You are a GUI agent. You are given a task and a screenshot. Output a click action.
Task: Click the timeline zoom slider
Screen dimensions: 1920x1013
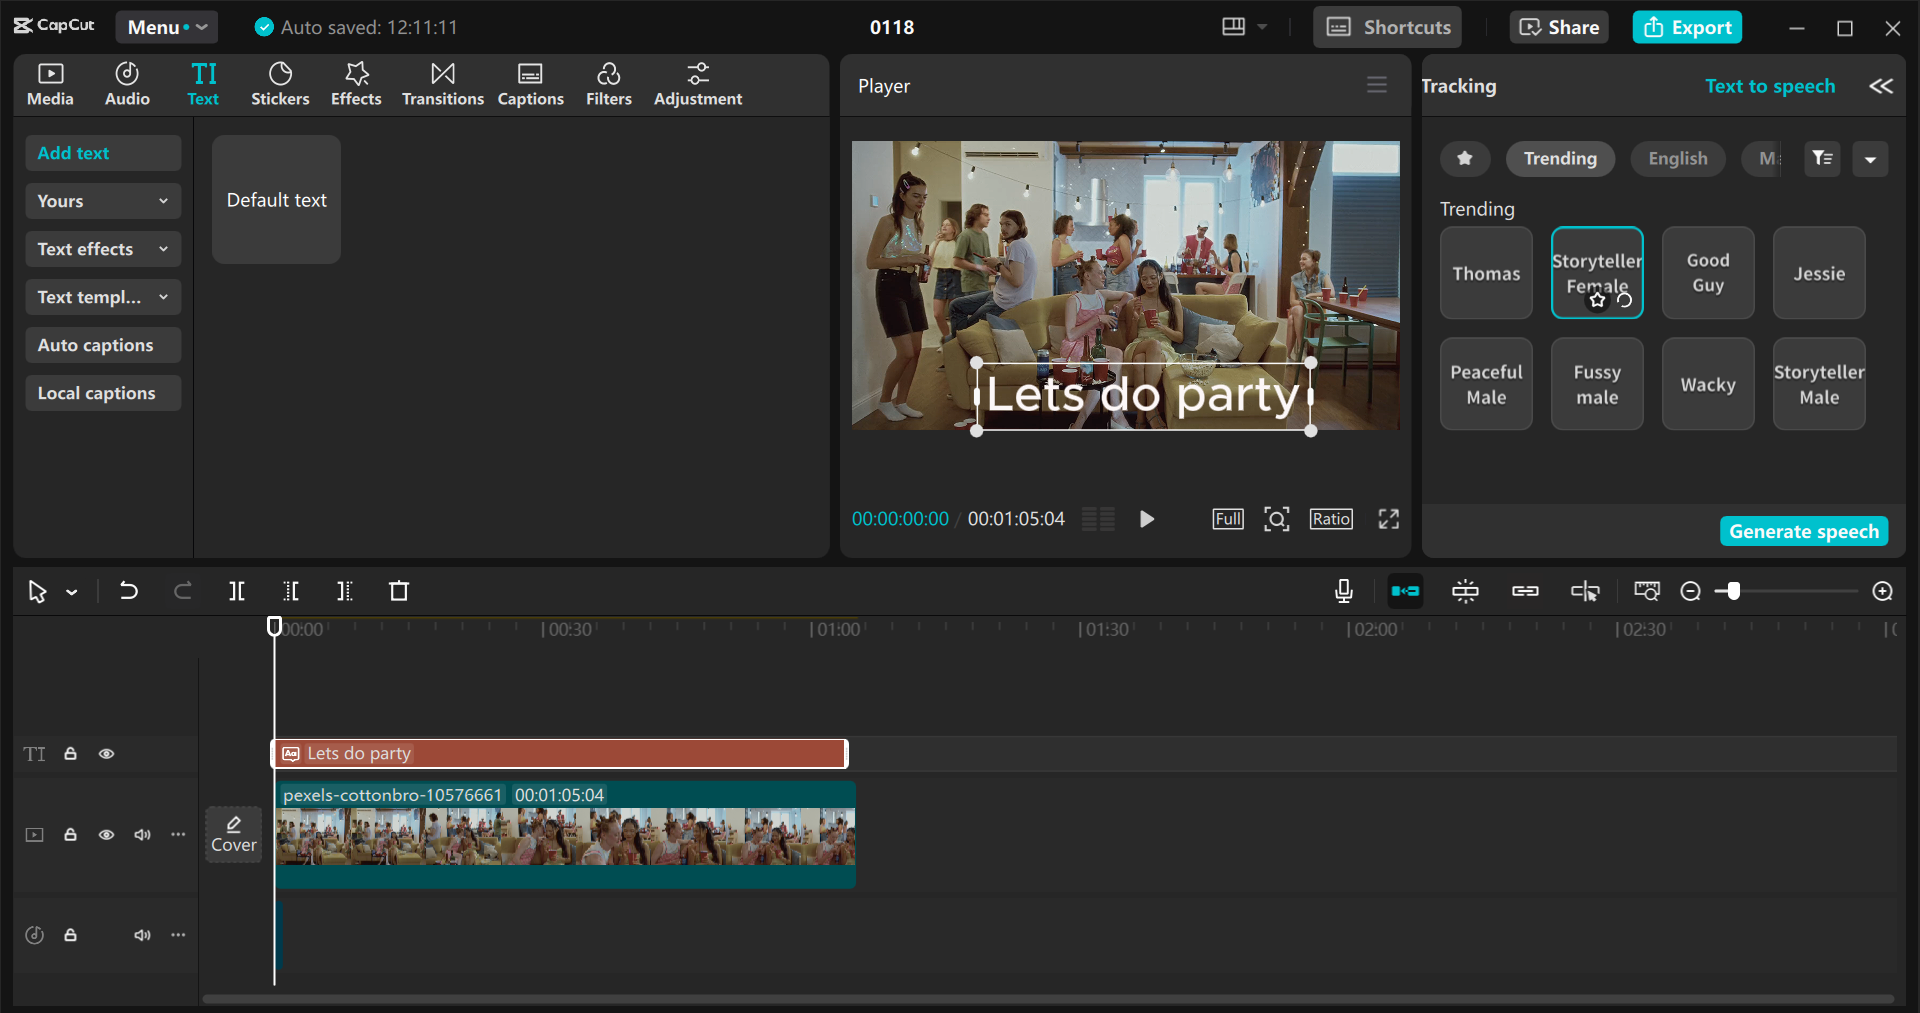point(1733,591)
